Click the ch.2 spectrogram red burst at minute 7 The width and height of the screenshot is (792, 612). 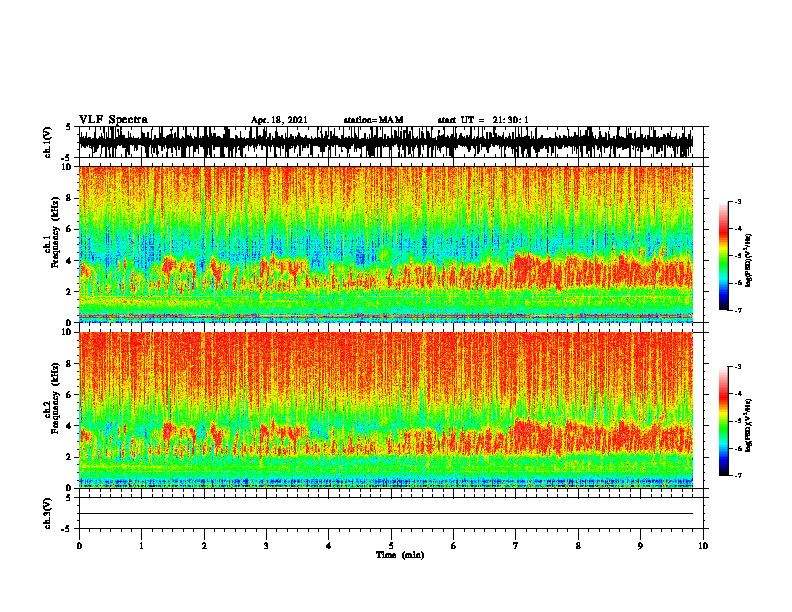pyautogui.click(x=533, y=437)
